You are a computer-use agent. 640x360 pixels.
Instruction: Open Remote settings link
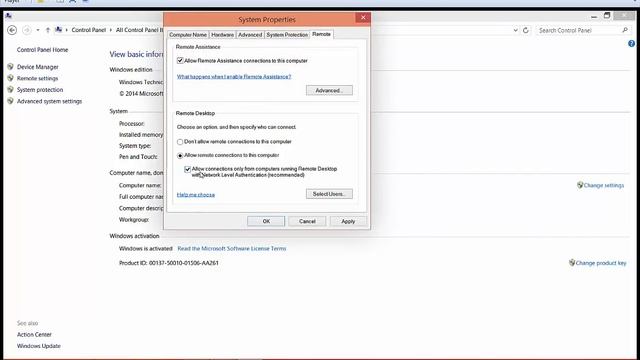[x=38, y=78]
